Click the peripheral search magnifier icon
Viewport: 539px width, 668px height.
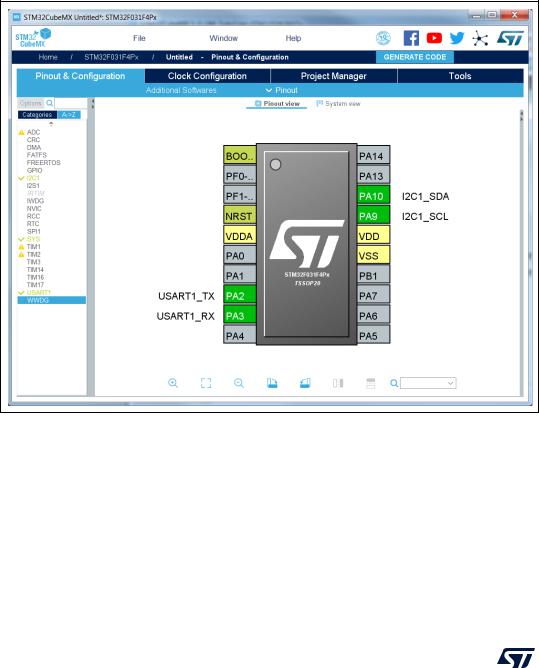pyautogui.click(x=50, y=103)
